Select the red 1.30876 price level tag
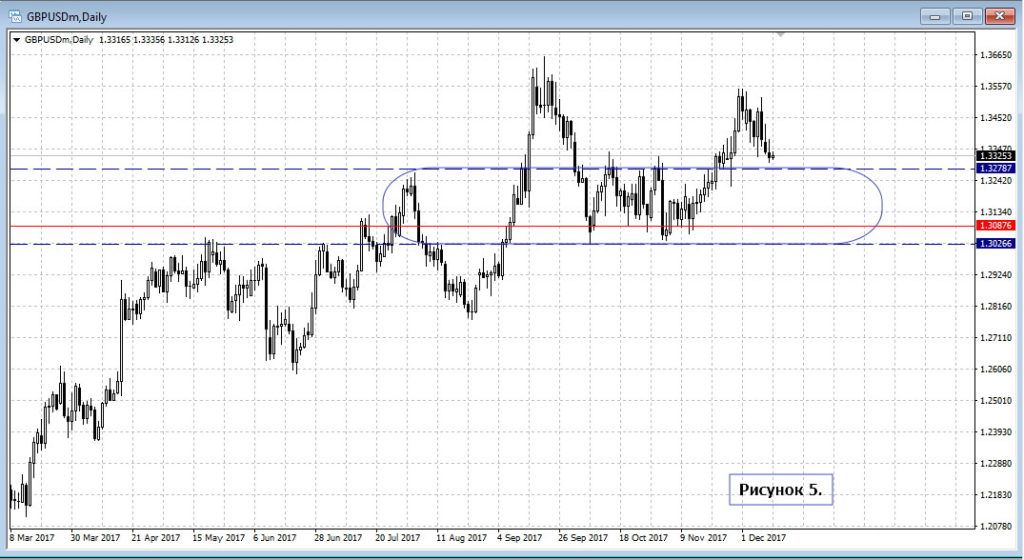This screenshot has width=1024, height=560. click(x=997, y=227)
